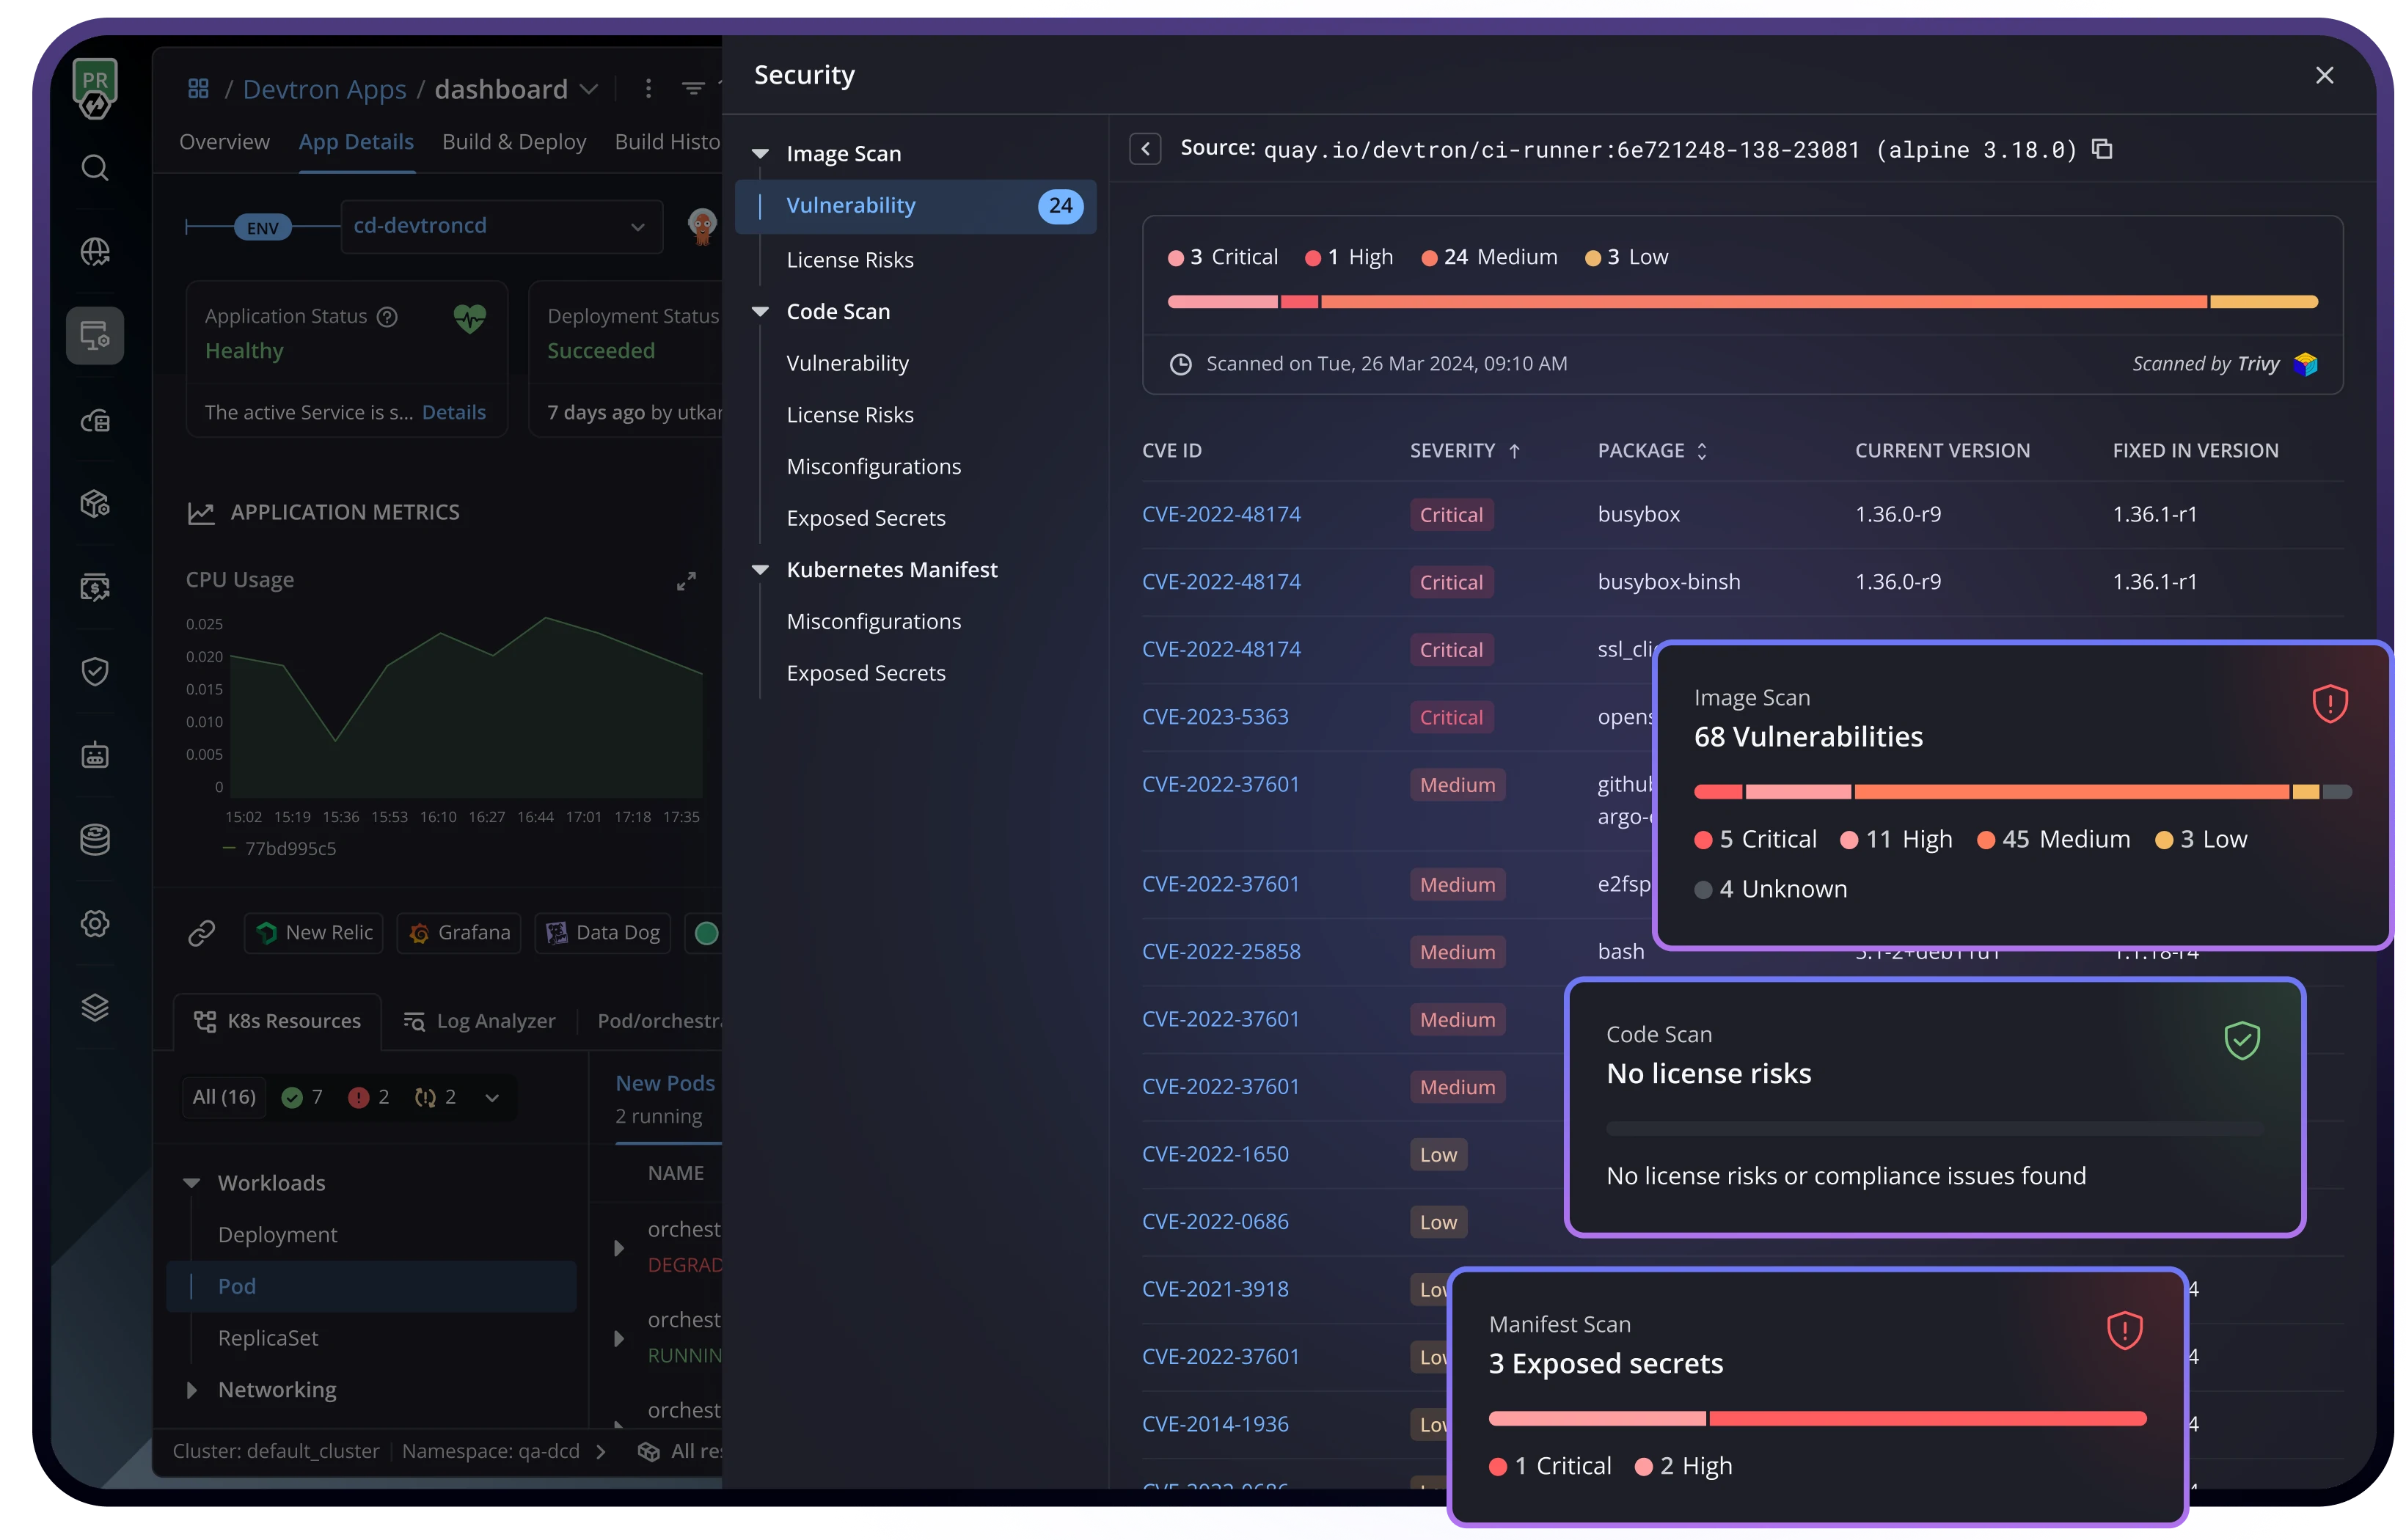Click the three-dot menu near dashboard

648,89
